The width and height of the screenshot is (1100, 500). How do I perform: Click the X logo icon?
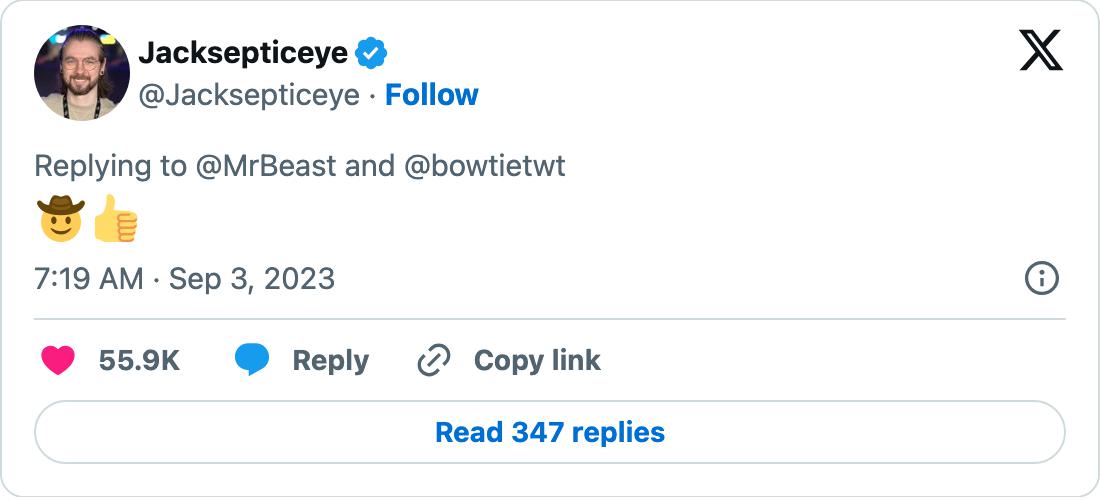click(x=1041, y=50)
